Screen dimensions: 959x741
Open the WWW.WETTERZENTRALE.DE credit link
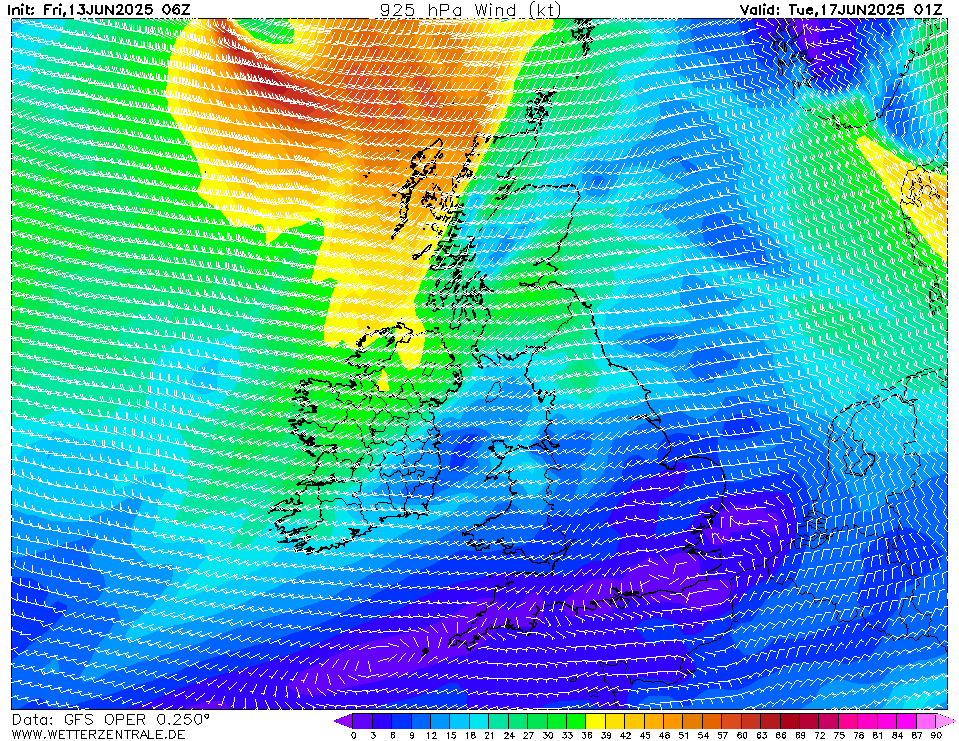pyautogui.click(x=98, y=734)
